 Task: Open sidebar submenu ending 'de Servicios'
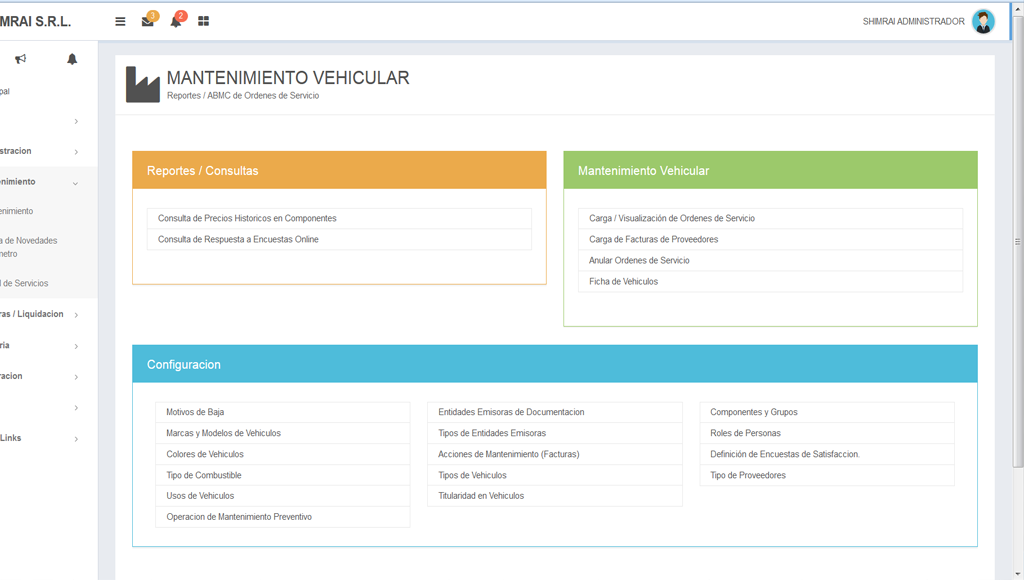[24, 283]
